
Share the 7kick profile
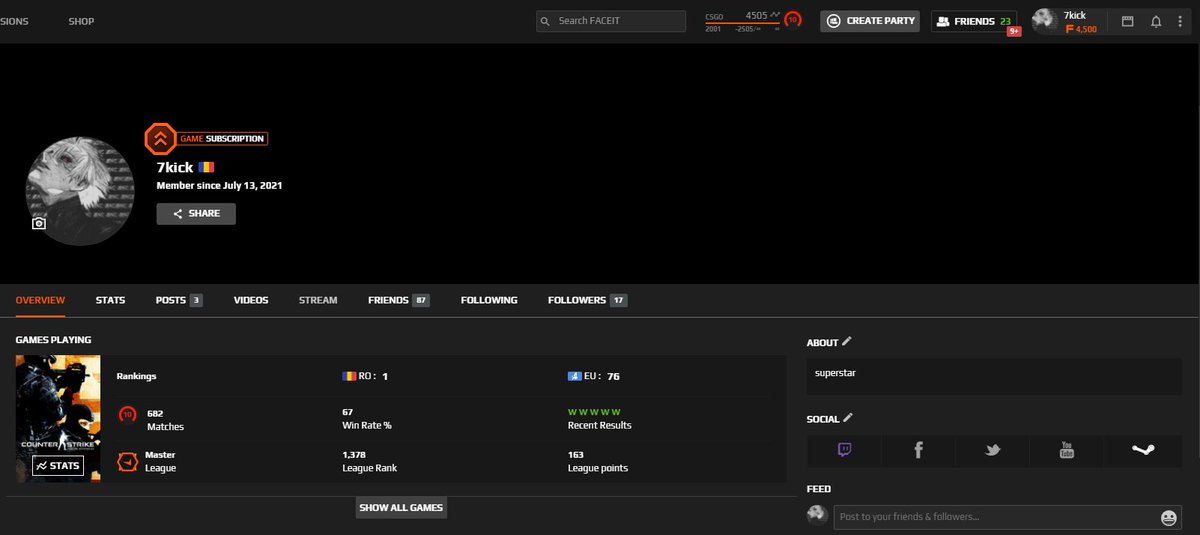[x=196, y=213]
